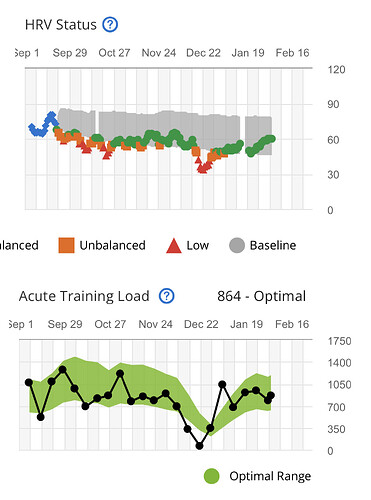This screenshot has width=371, height=500.
Task: Select the highest blue diamond HRV point
Action: [51, 115]
